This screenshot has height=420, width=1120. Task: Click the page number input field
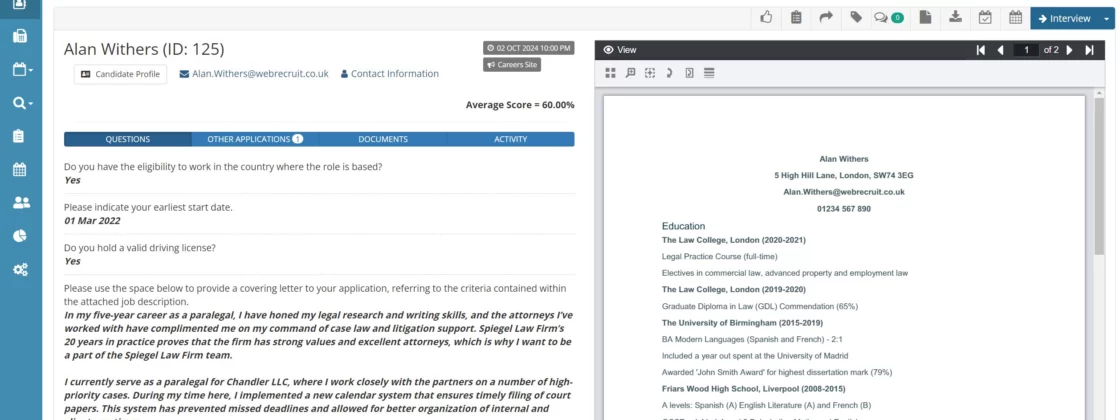tap(1024, 50)
